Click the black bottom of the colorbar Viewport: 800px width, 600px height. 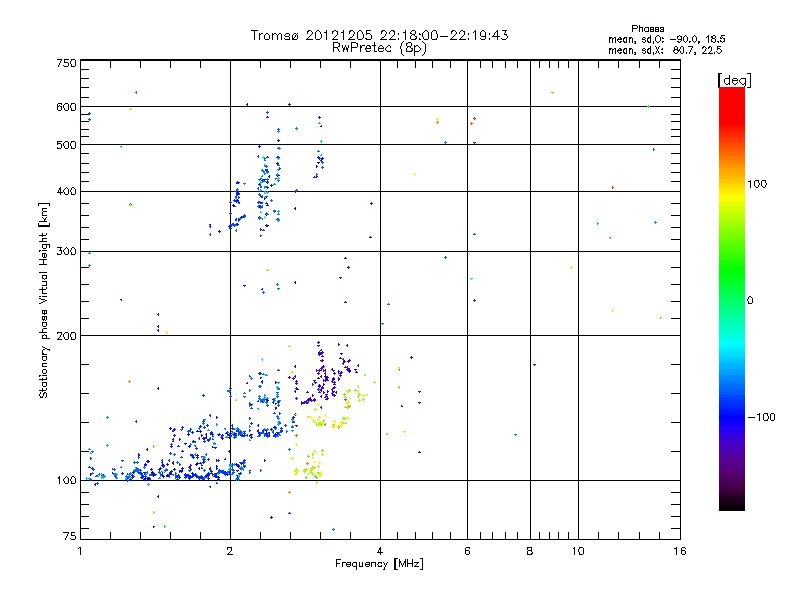tap(732, 505)
